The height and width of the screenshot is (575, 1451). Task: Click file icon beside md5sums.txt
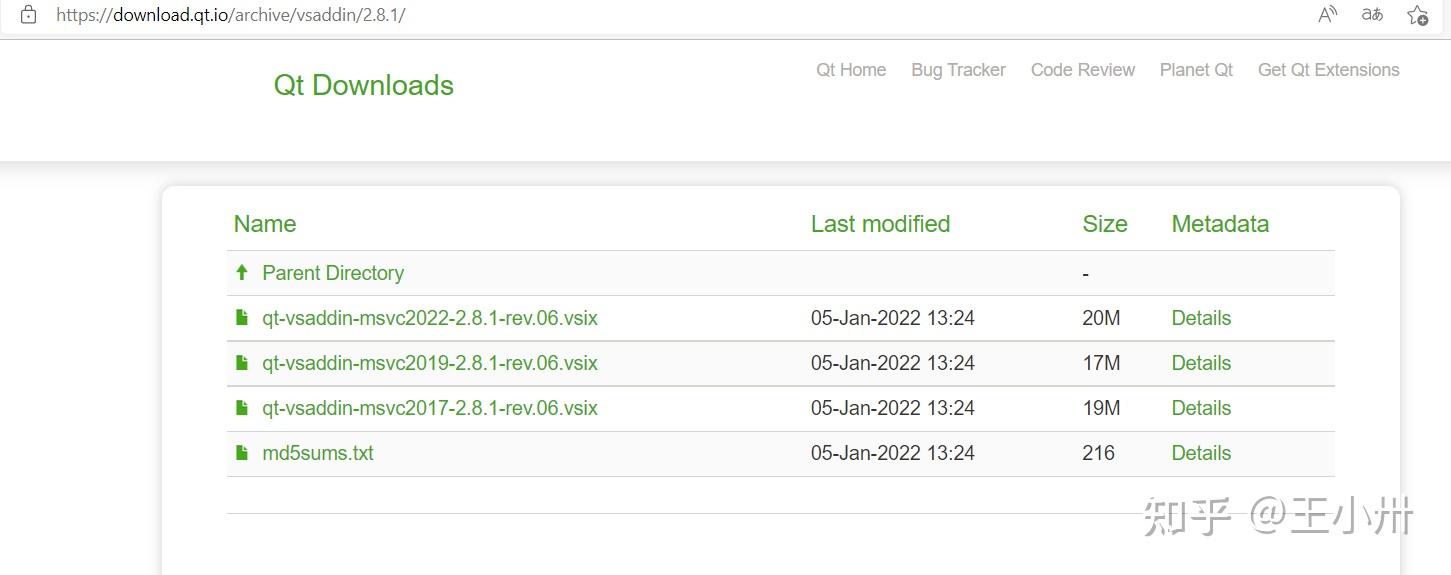tap(241, 453)
